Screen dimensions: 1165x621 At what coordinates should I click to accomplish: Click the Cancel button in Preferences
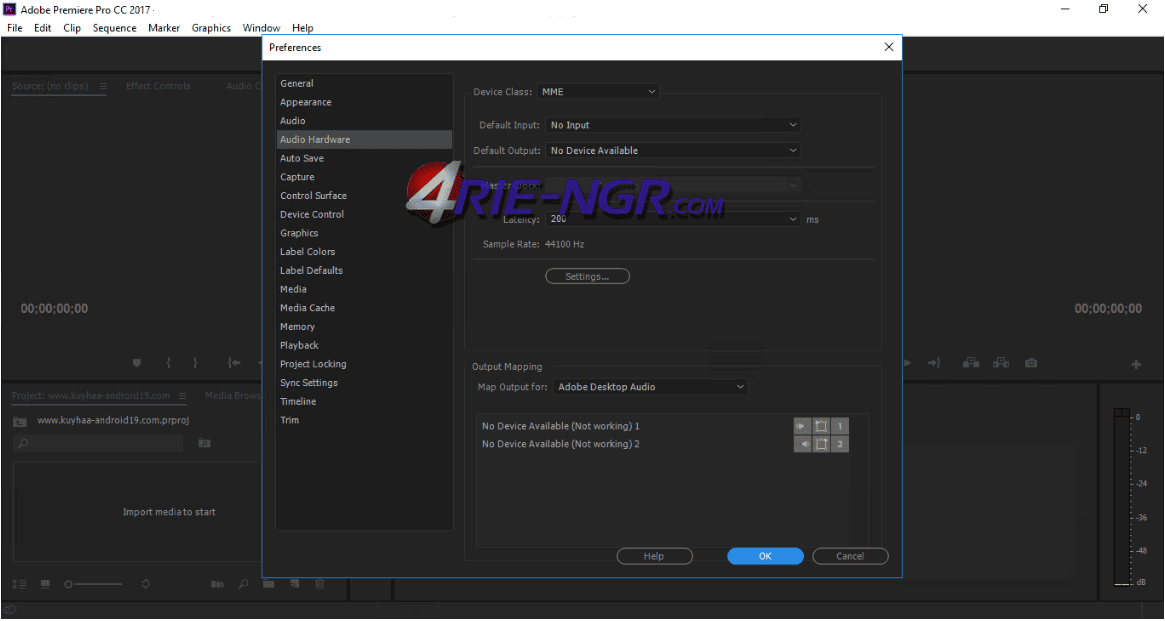click(850, 556)
